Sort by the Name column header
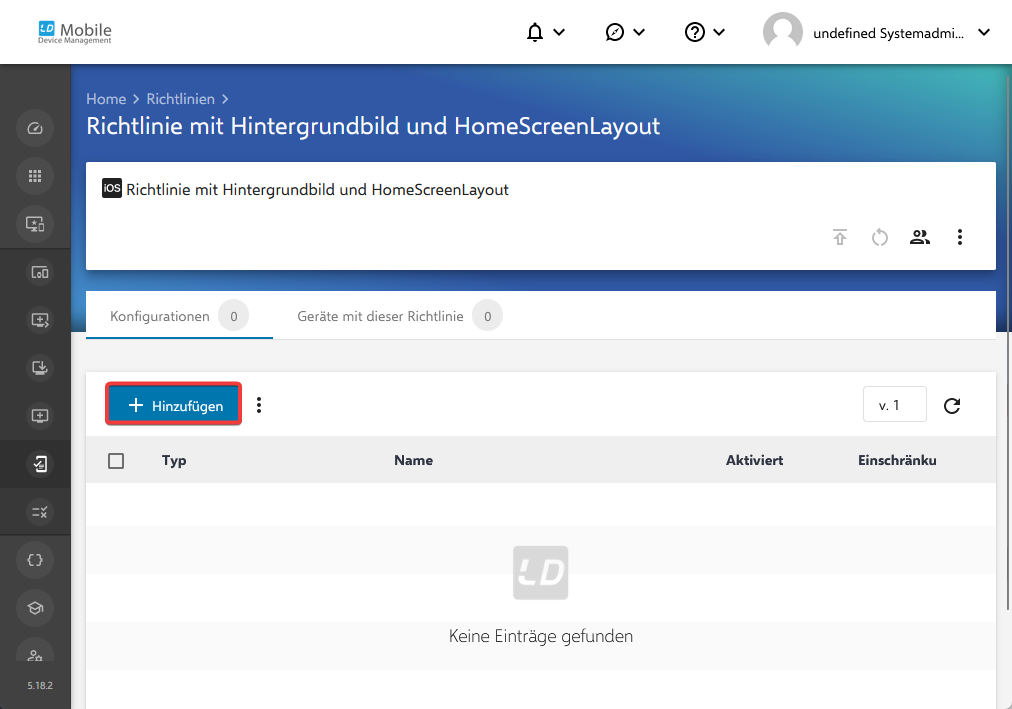Screen dimensions: 1012x709 (414, 460)
